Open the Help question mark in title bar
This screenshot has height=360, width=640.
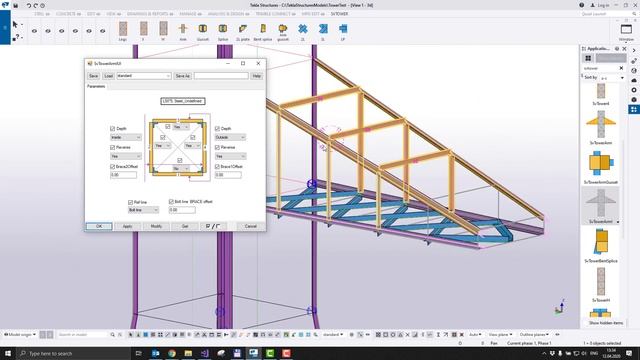click(x=581, y=5)
